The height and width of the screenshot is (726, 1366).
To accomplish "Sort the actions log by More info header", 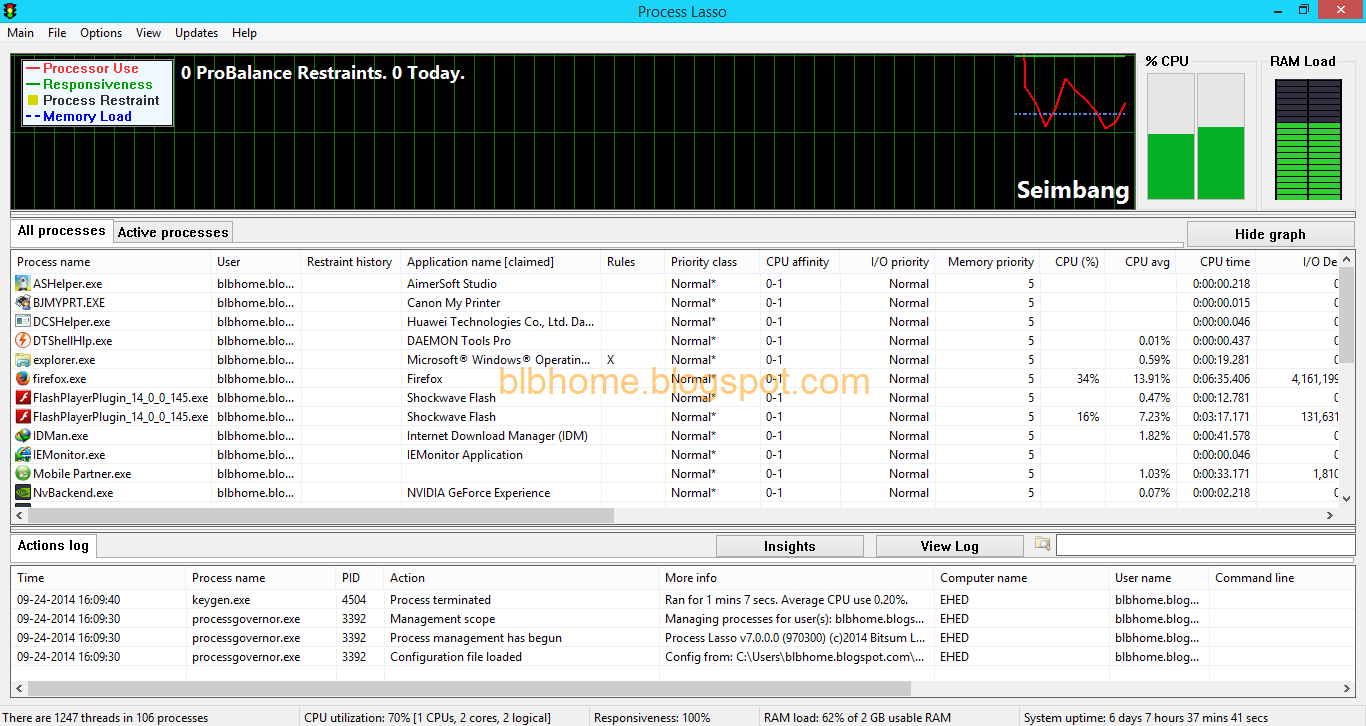I will tap(797, 578).
